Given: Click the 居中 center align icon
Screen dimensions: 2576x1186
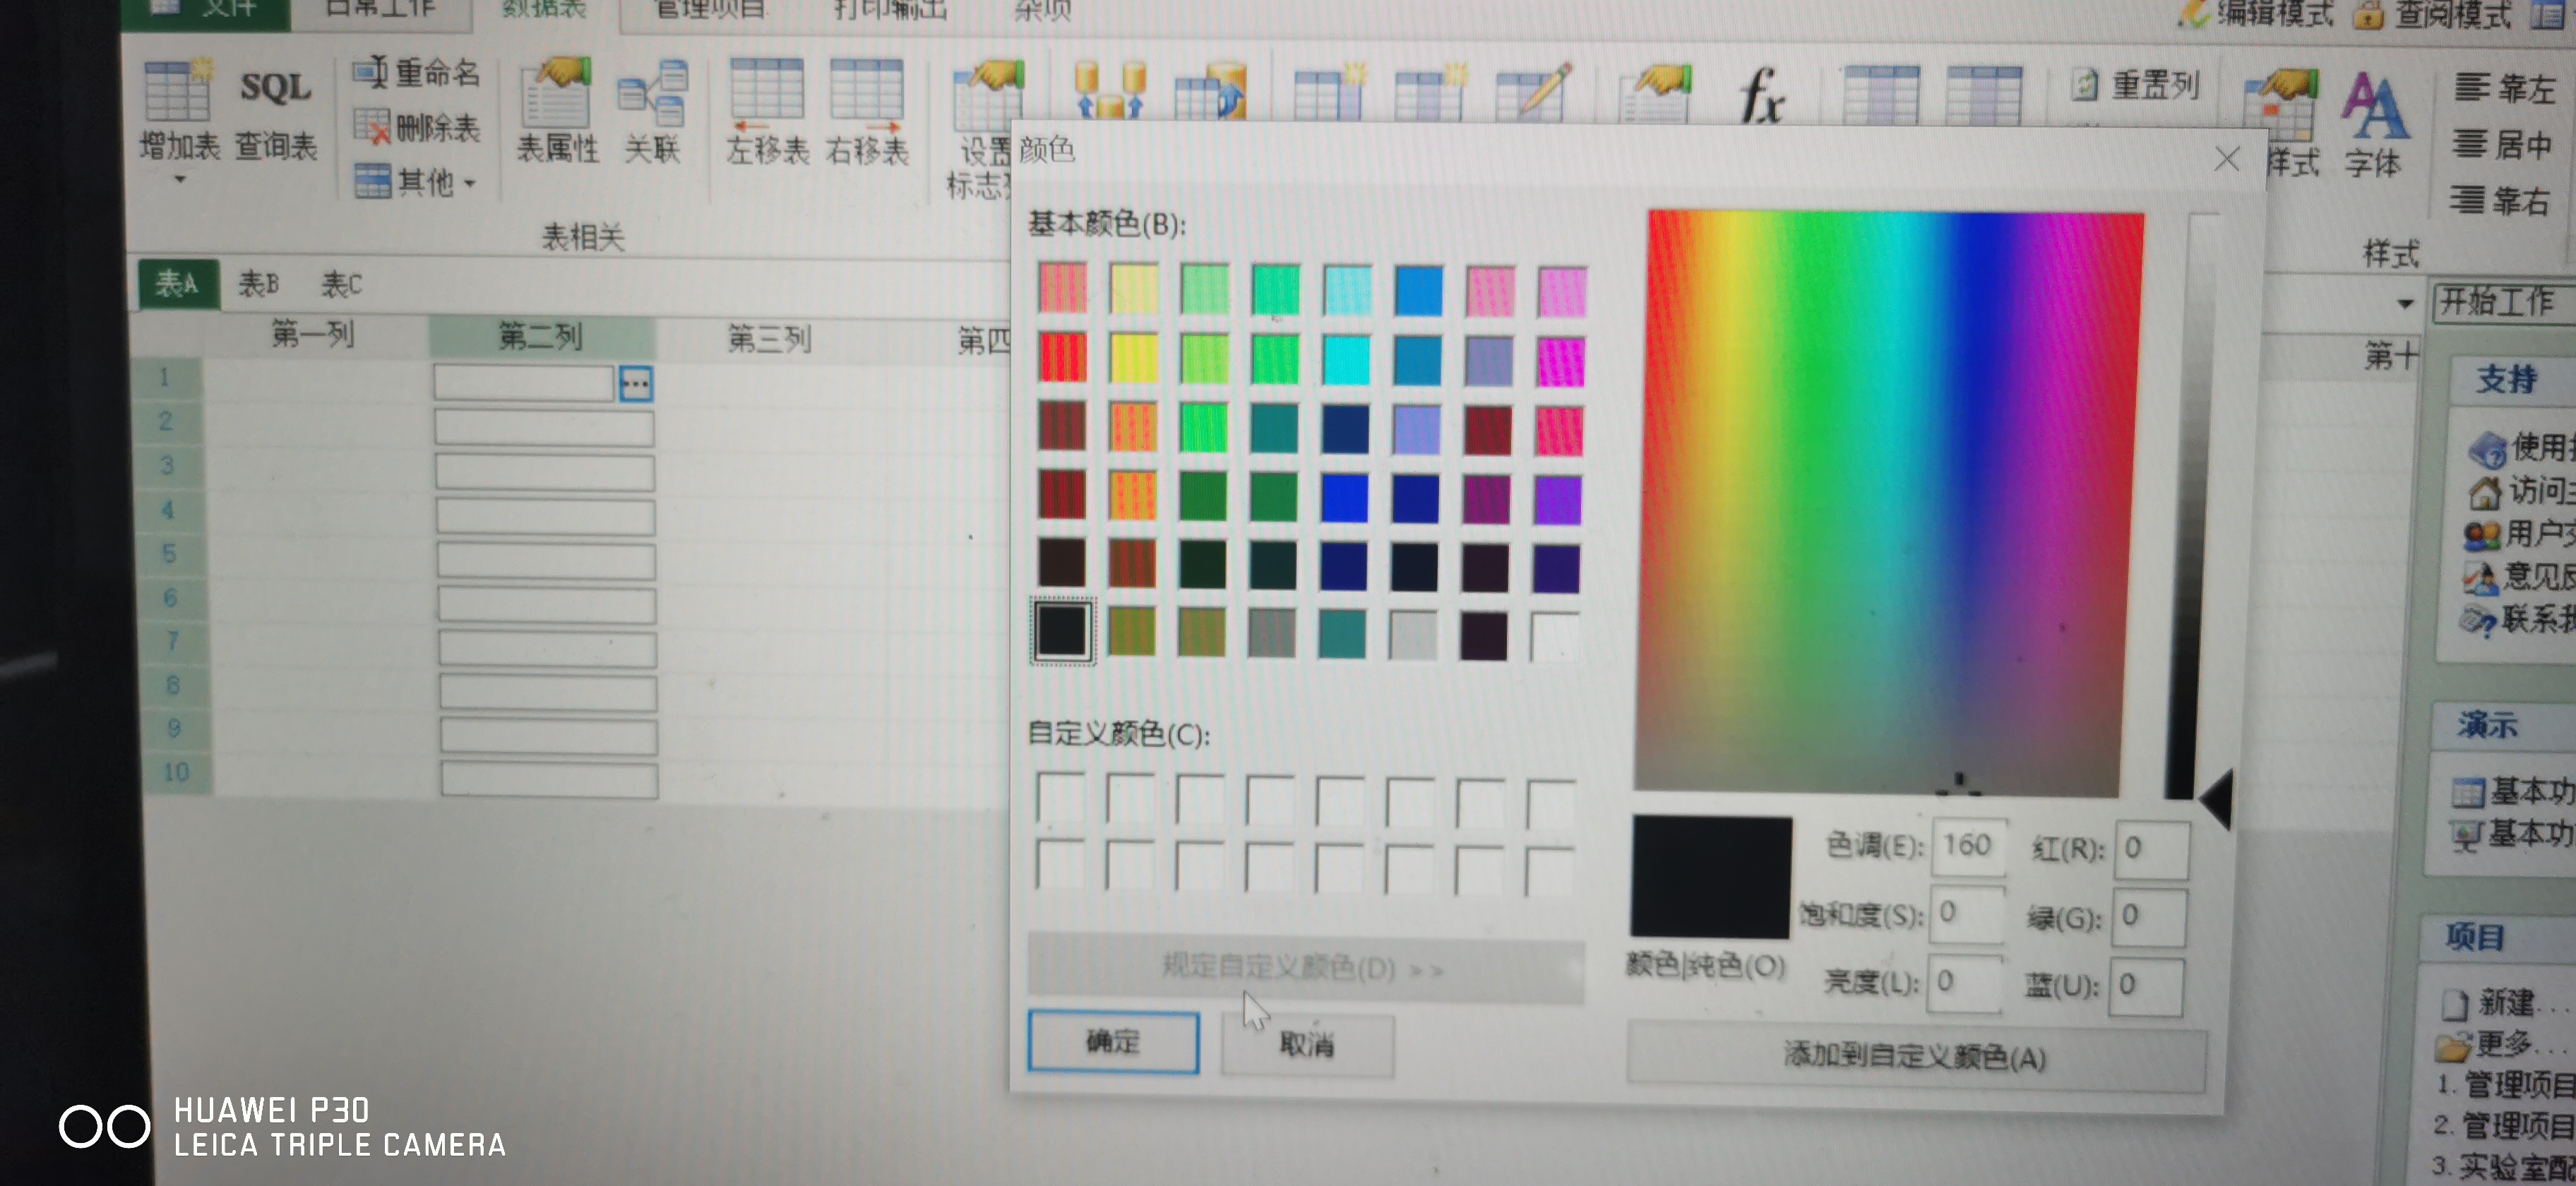Looking at the screenshot, I should click(2470, 143).
